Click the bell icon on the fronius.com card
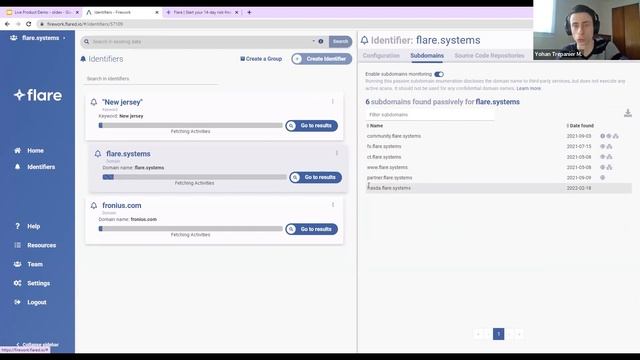Image resolution: width=640 pixels, height=360 pixels. pyautogui.click(x=93, y=205)
